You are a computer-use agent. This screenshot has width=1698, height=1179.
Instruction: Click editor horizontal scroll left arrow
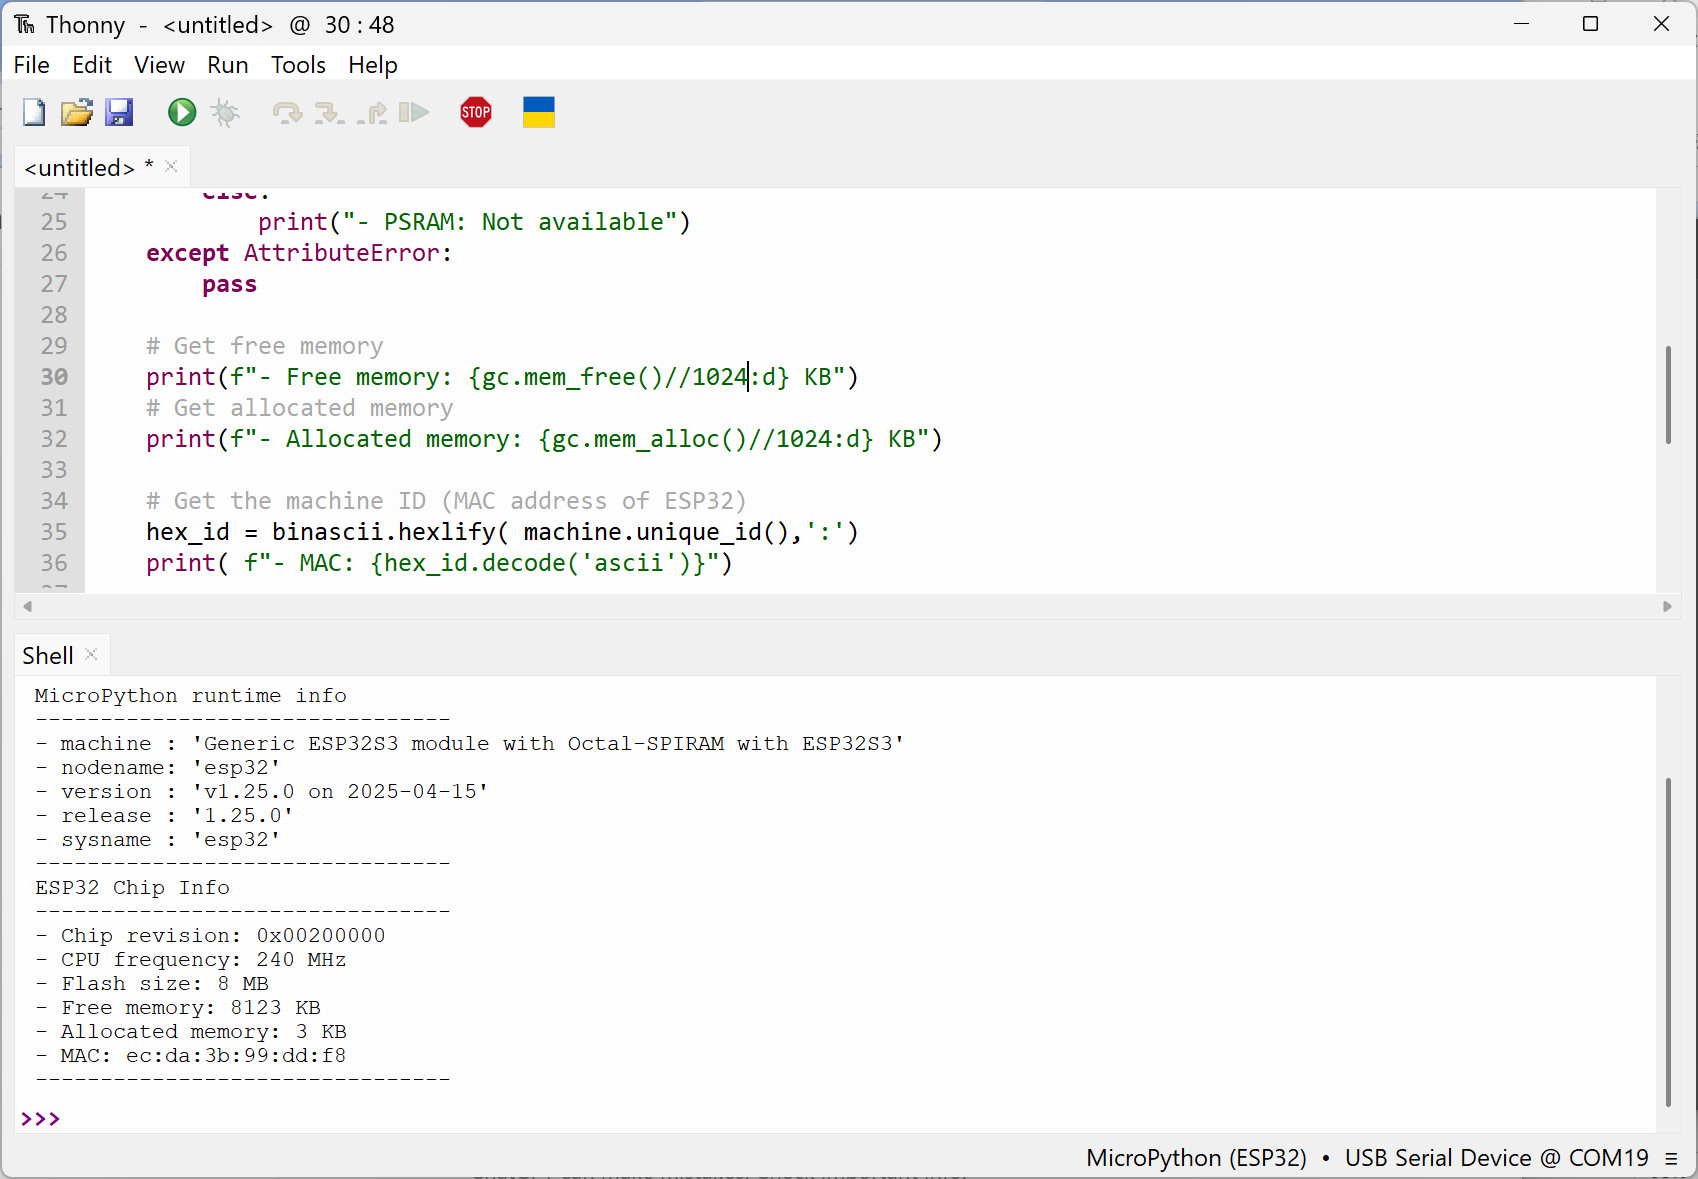[x=27, y=606]
